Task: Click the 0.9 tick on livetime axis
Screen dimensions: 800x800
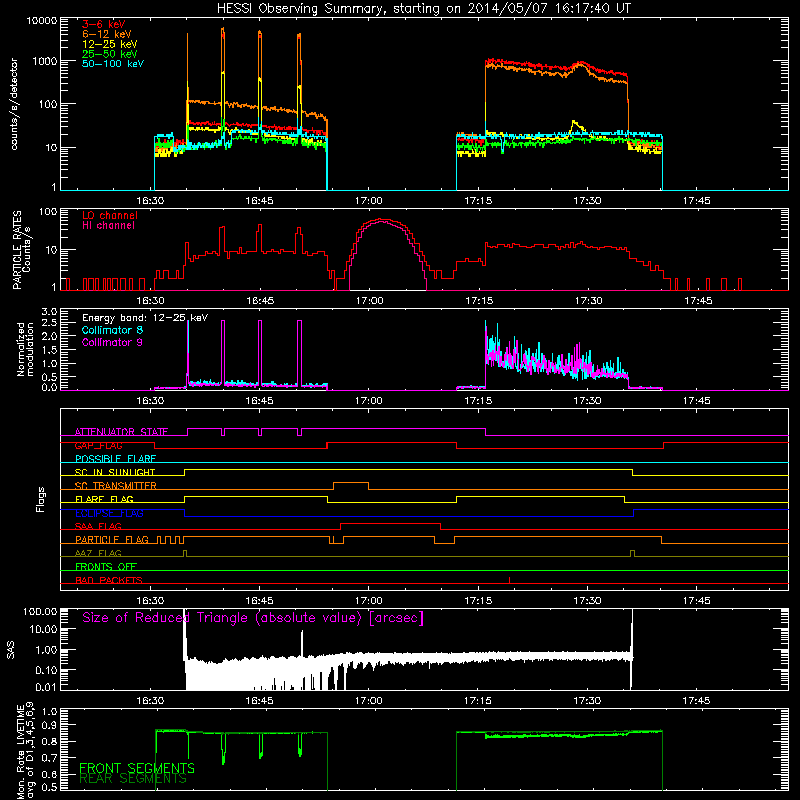Action: [x=49, y=725]
